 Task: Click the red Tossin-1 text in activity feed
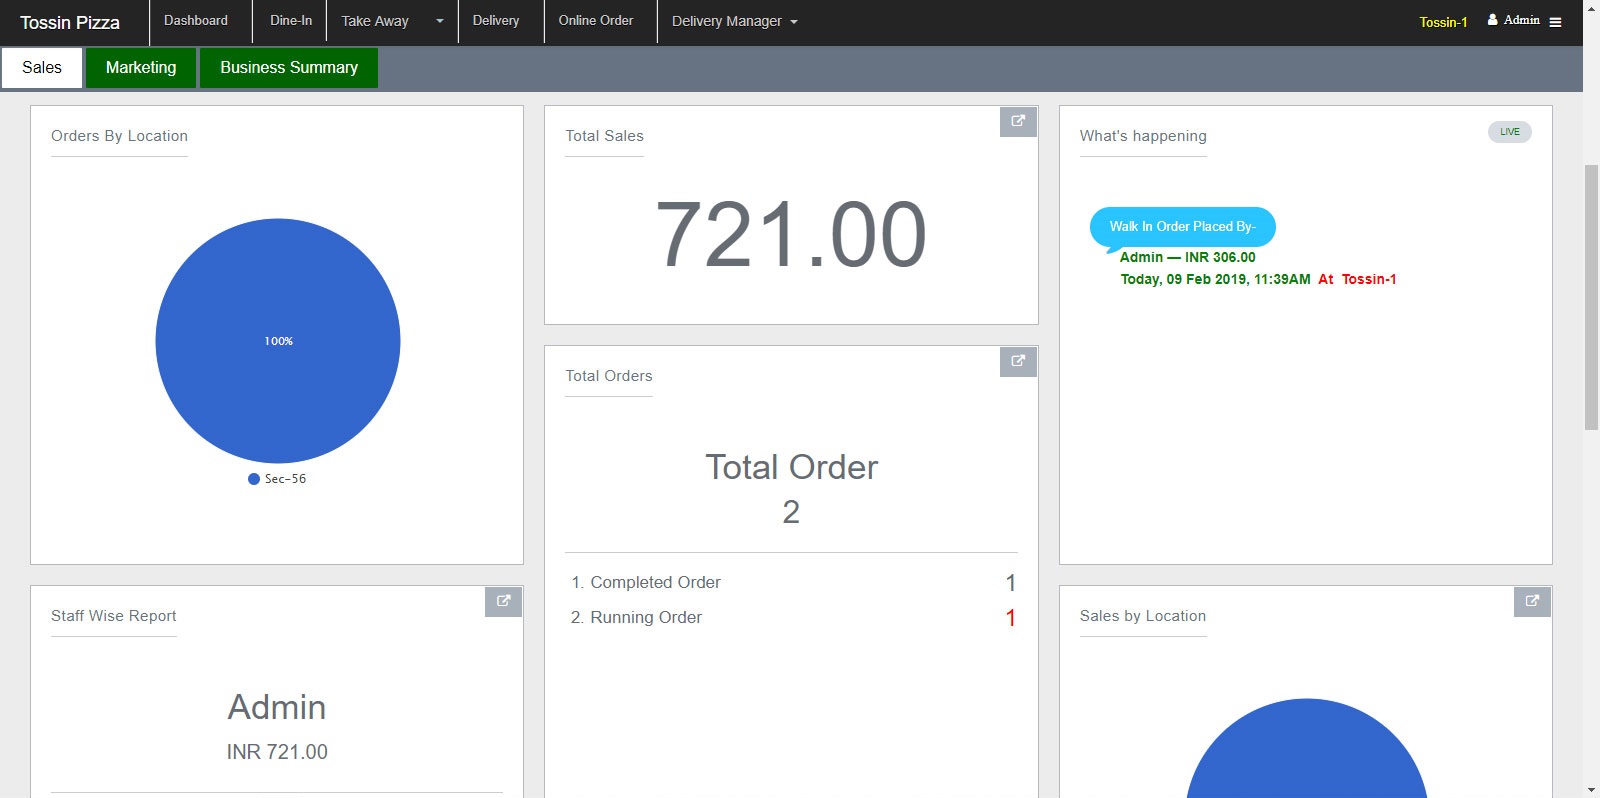1369,279
